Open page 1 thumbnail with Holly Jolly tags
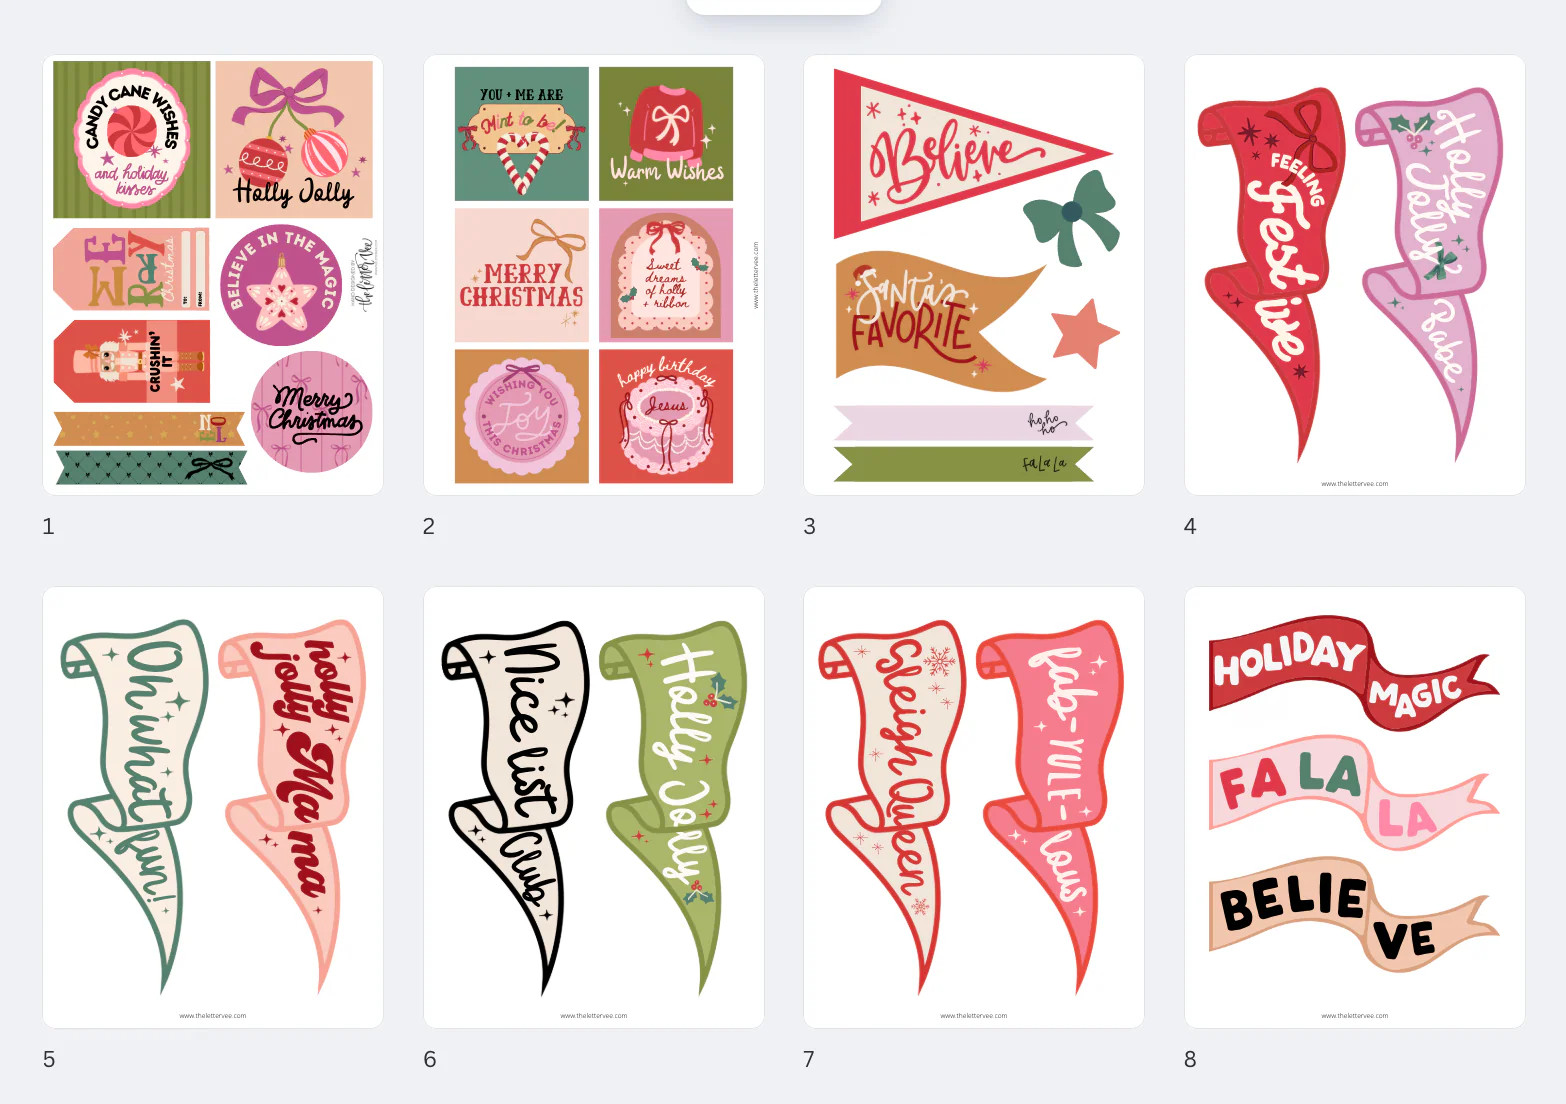 (x=213, y=275)
